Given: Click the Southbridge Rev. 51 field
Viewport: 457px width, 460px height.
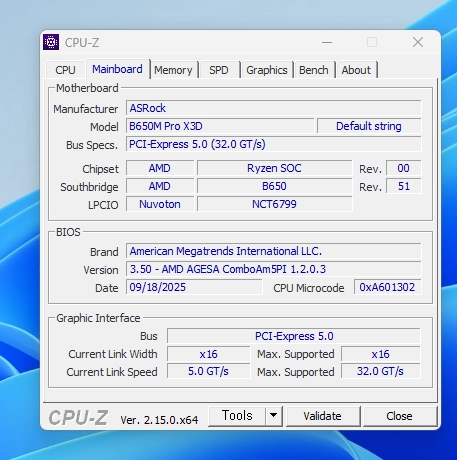Looking at the screenshot, I should pyautogui.click(x=403, y=186).
